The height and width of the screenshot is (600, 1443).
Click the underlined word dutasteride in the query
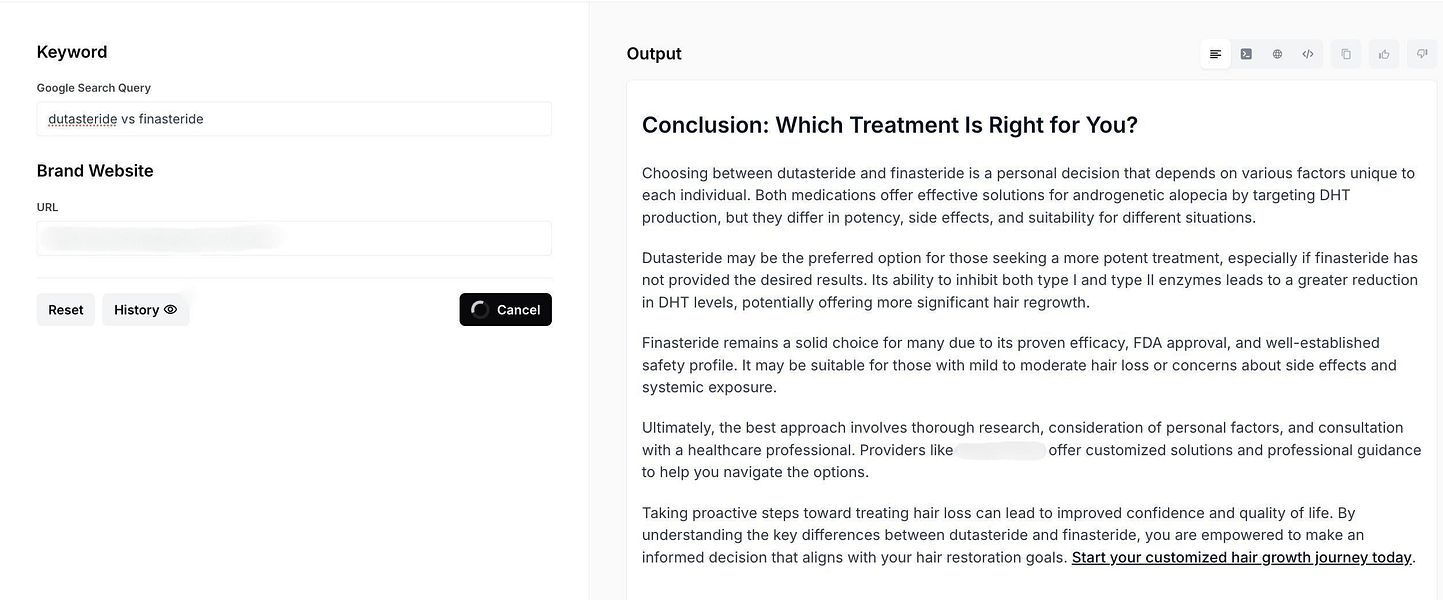pyautogui.click(x=83, y=119)
